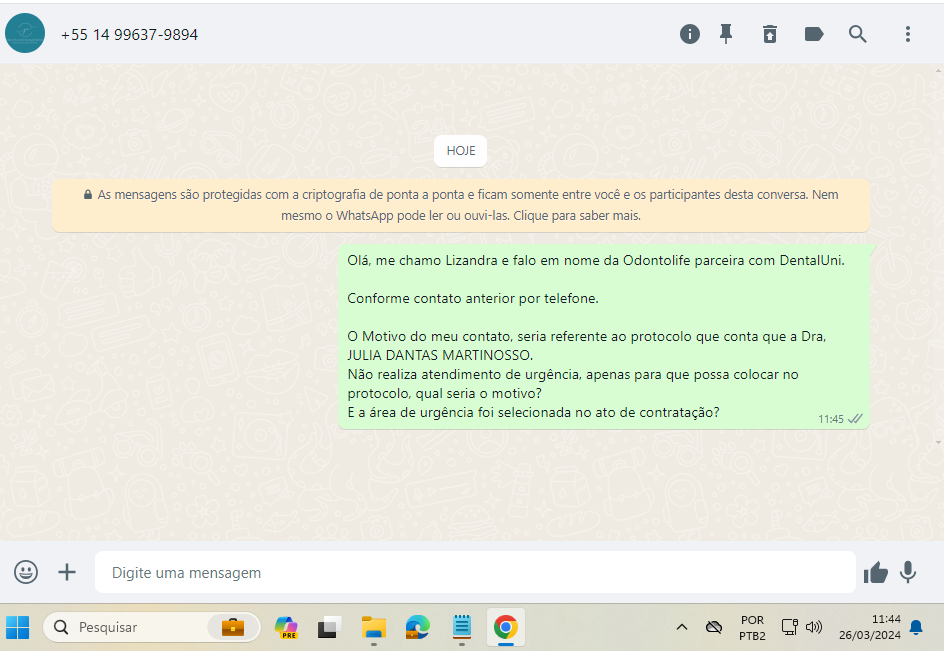The image size is (944, 651).
Task: Open the Windows Start menu
Action: [x=17, y=628]
